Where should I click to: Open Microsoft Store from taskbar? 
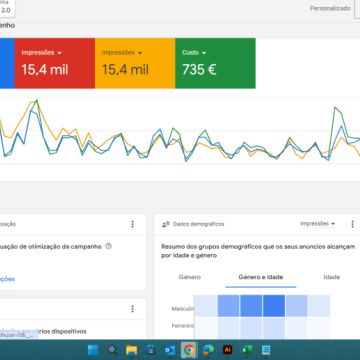[151, 350]
